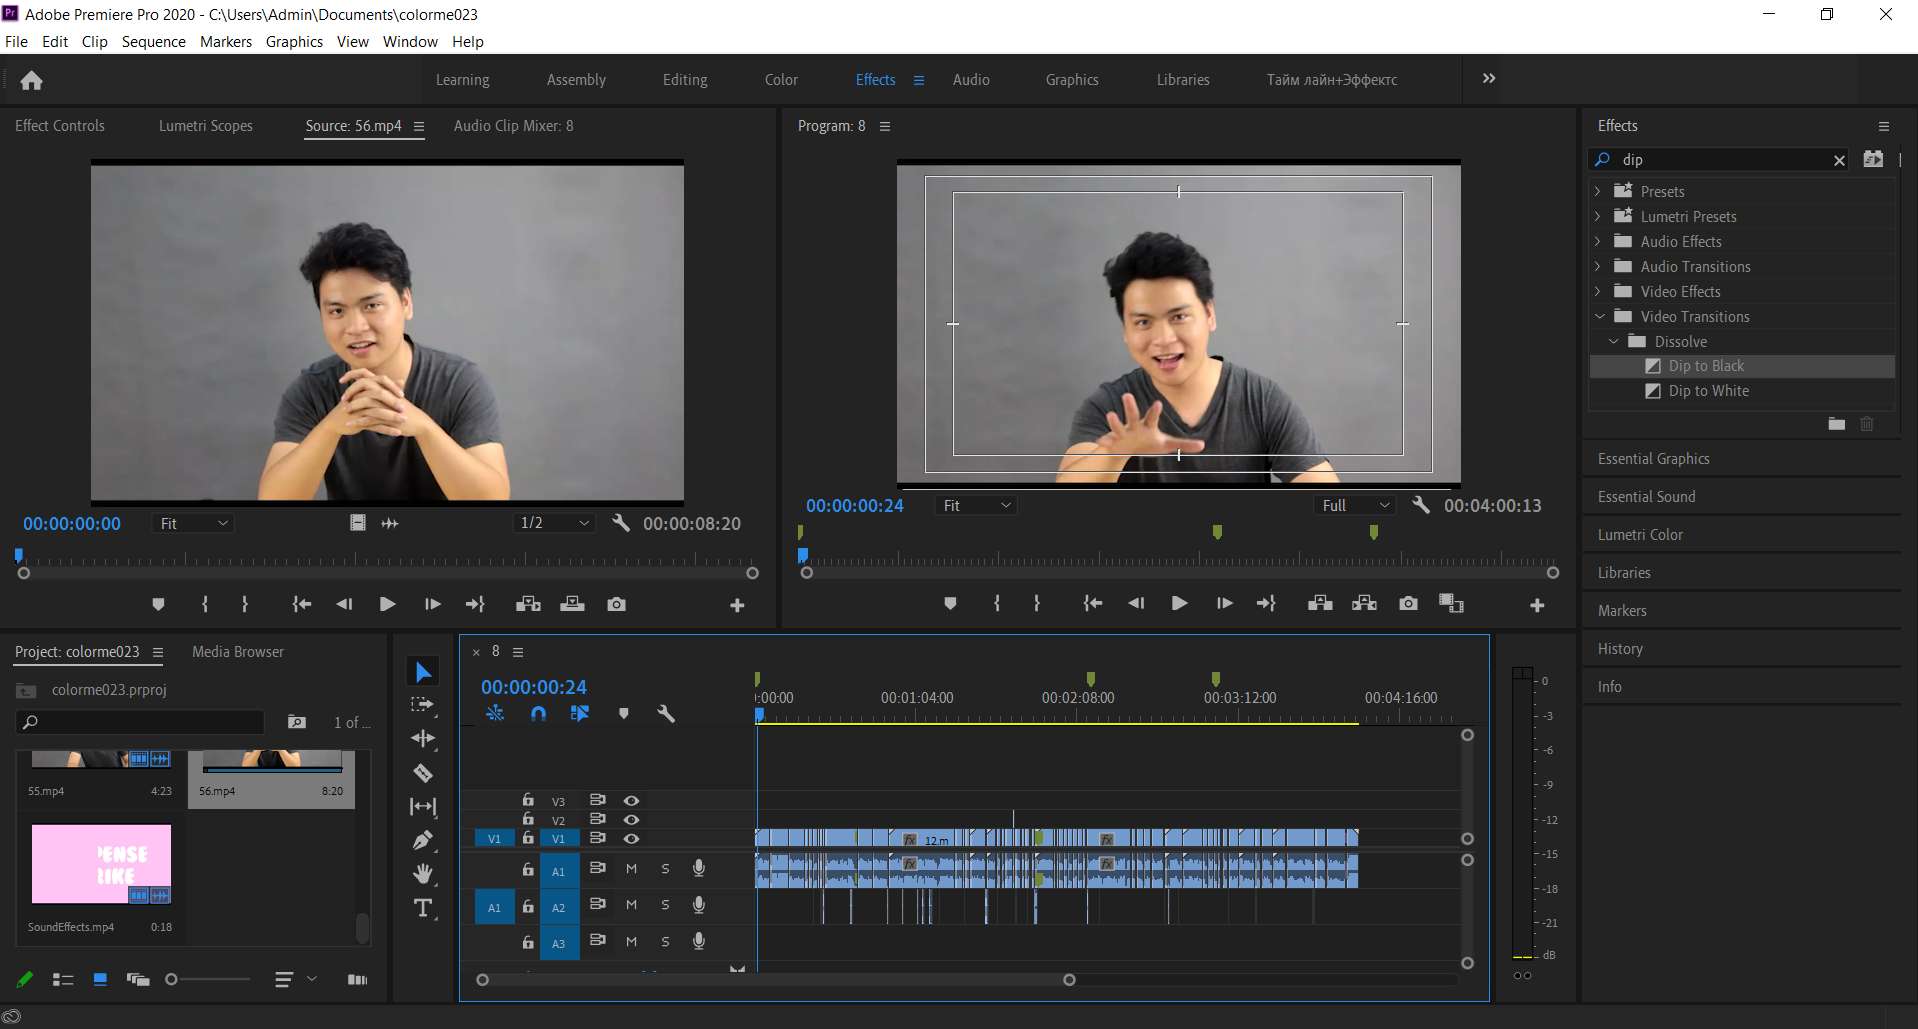Toggle lock on track V1

[528, 838]
